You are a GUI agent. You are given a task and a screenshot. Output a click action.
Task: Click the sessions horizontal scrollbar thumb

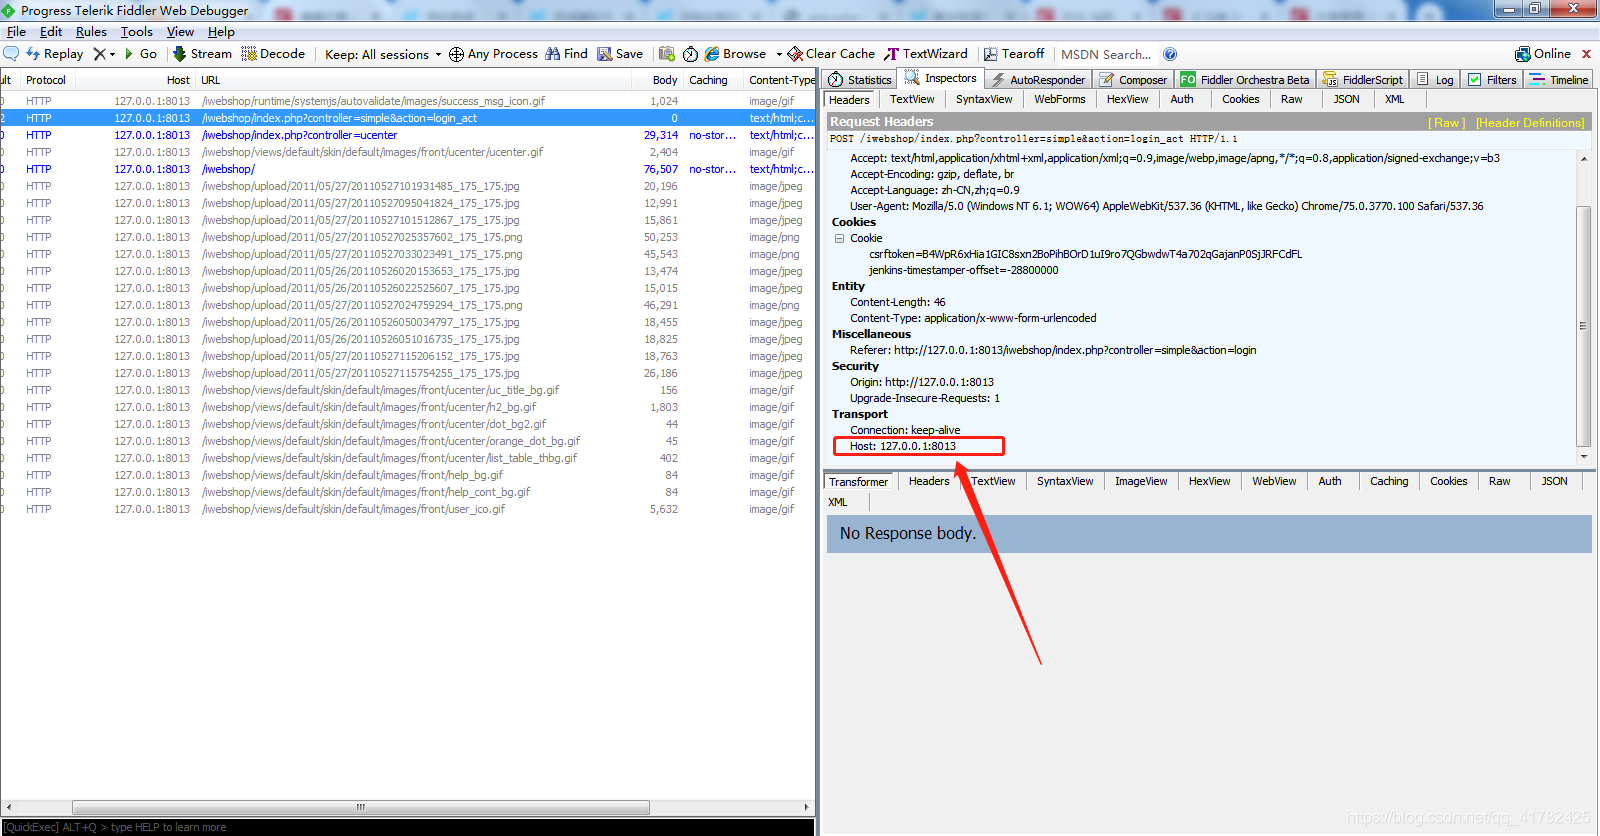361,807
